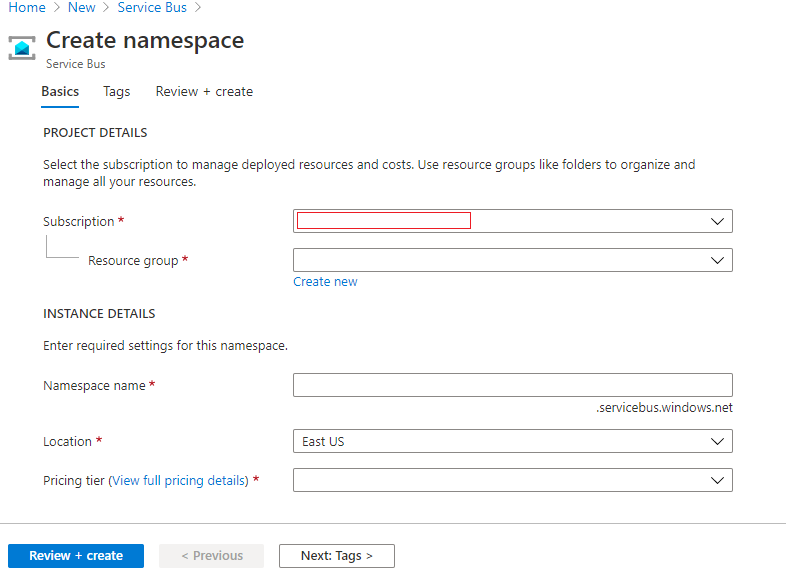Navigate to New in the breadcrumb
The height and width of the screenshot is (587, 786).
(x=82, y=8)
